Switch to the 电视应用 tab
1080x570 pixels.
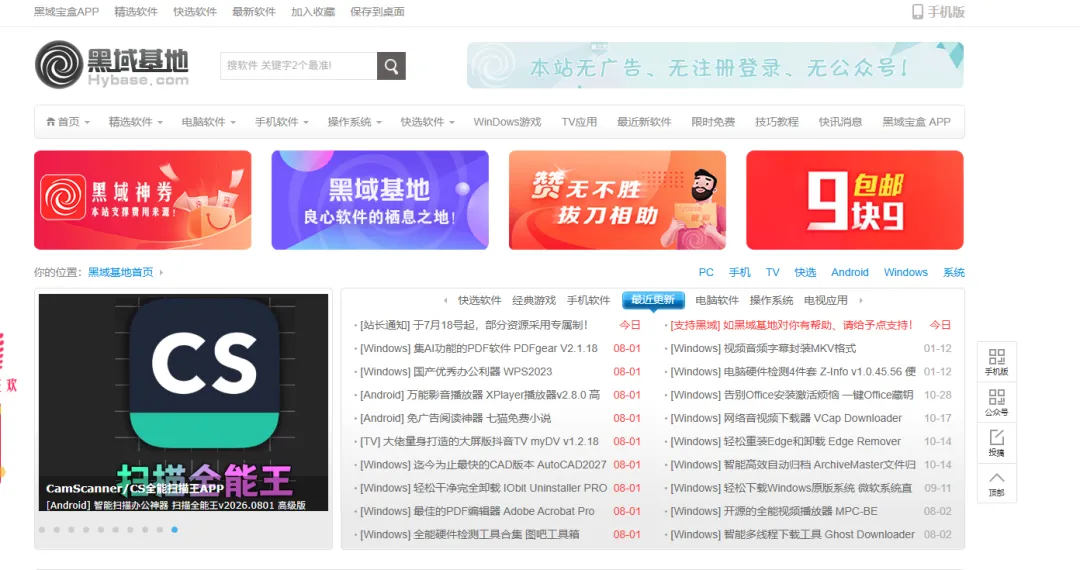click(826, 300)
